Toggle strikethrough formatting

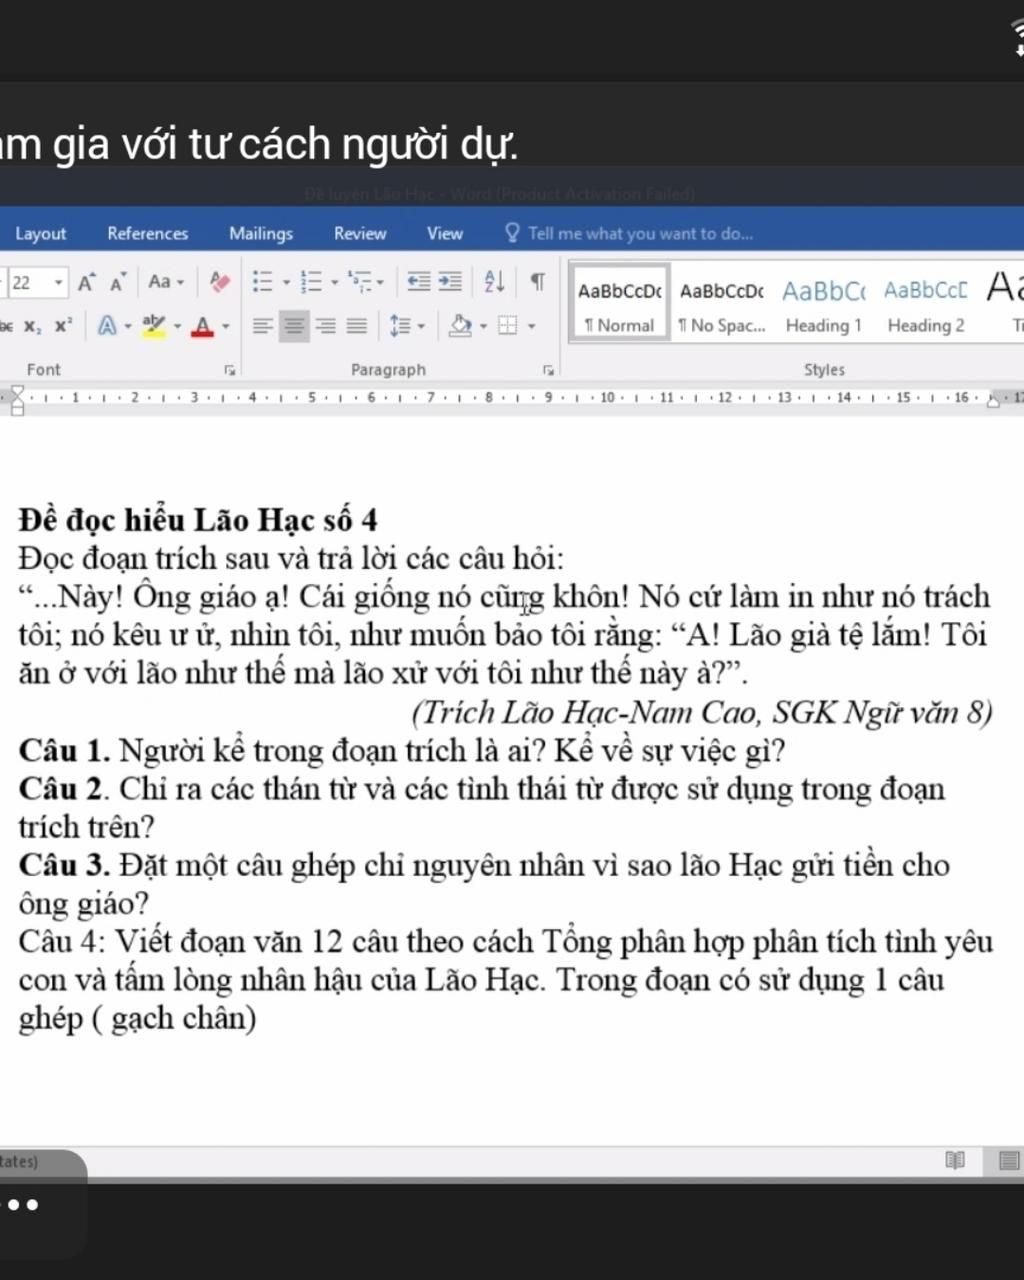pyautogui.click(x=6, y=326)
